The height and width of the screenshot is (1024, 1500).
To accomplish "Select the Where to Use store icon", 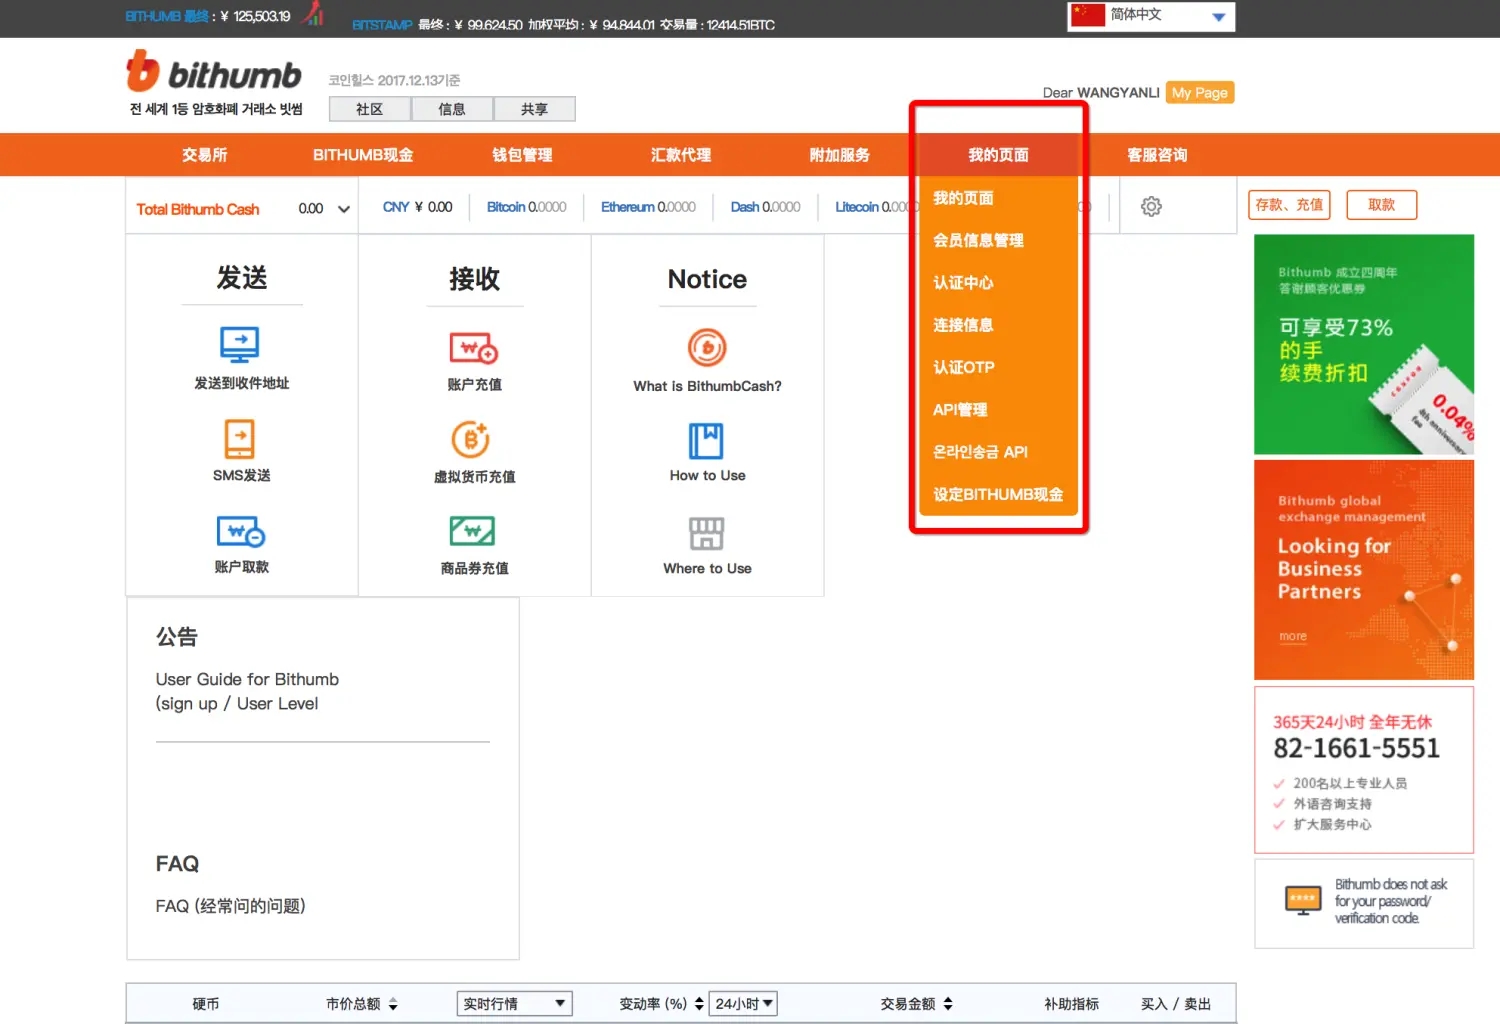I will [707, 533].
